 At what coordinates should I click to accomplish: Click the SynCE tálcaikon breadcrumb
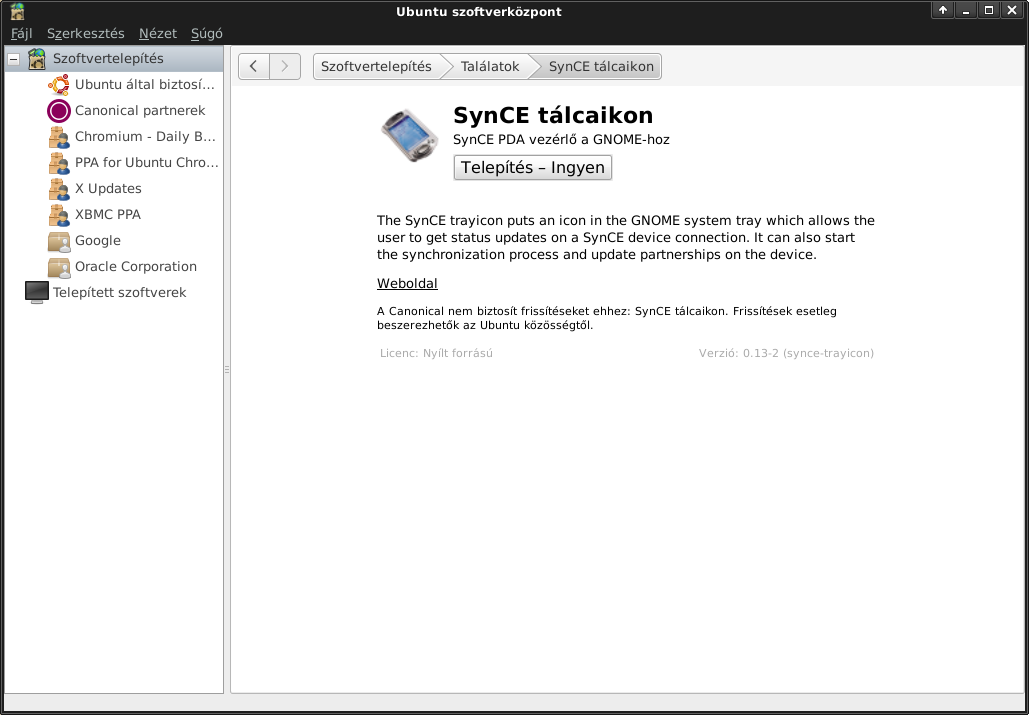601,66
